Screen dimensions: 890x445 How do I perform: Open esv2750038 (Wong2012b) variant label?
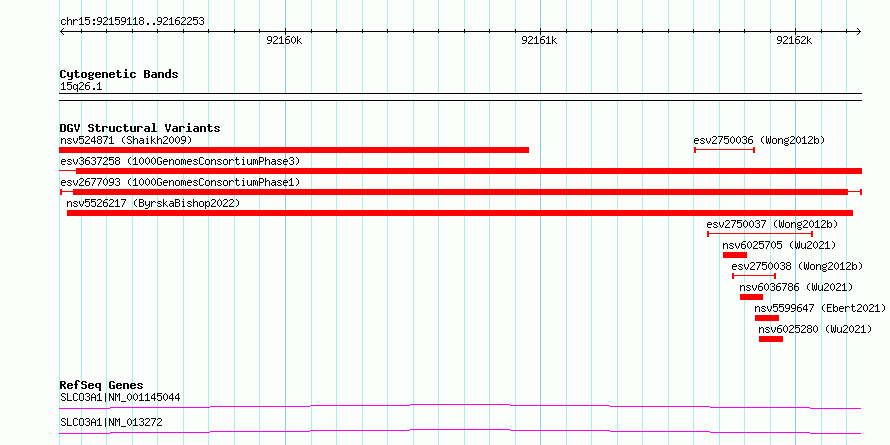797,266
